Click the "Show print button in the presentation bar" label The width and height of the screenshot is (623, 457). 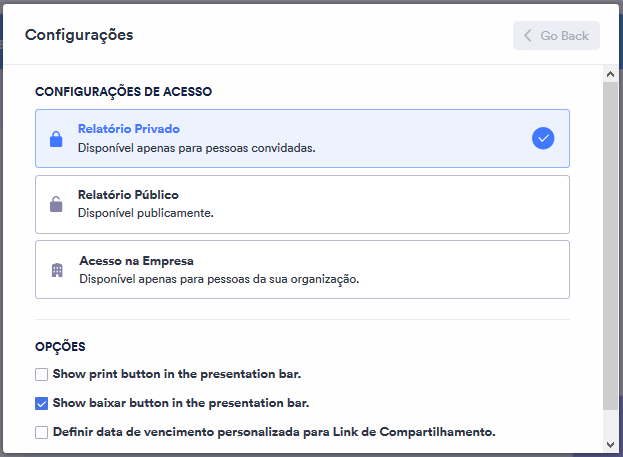[x=177, y=375]
